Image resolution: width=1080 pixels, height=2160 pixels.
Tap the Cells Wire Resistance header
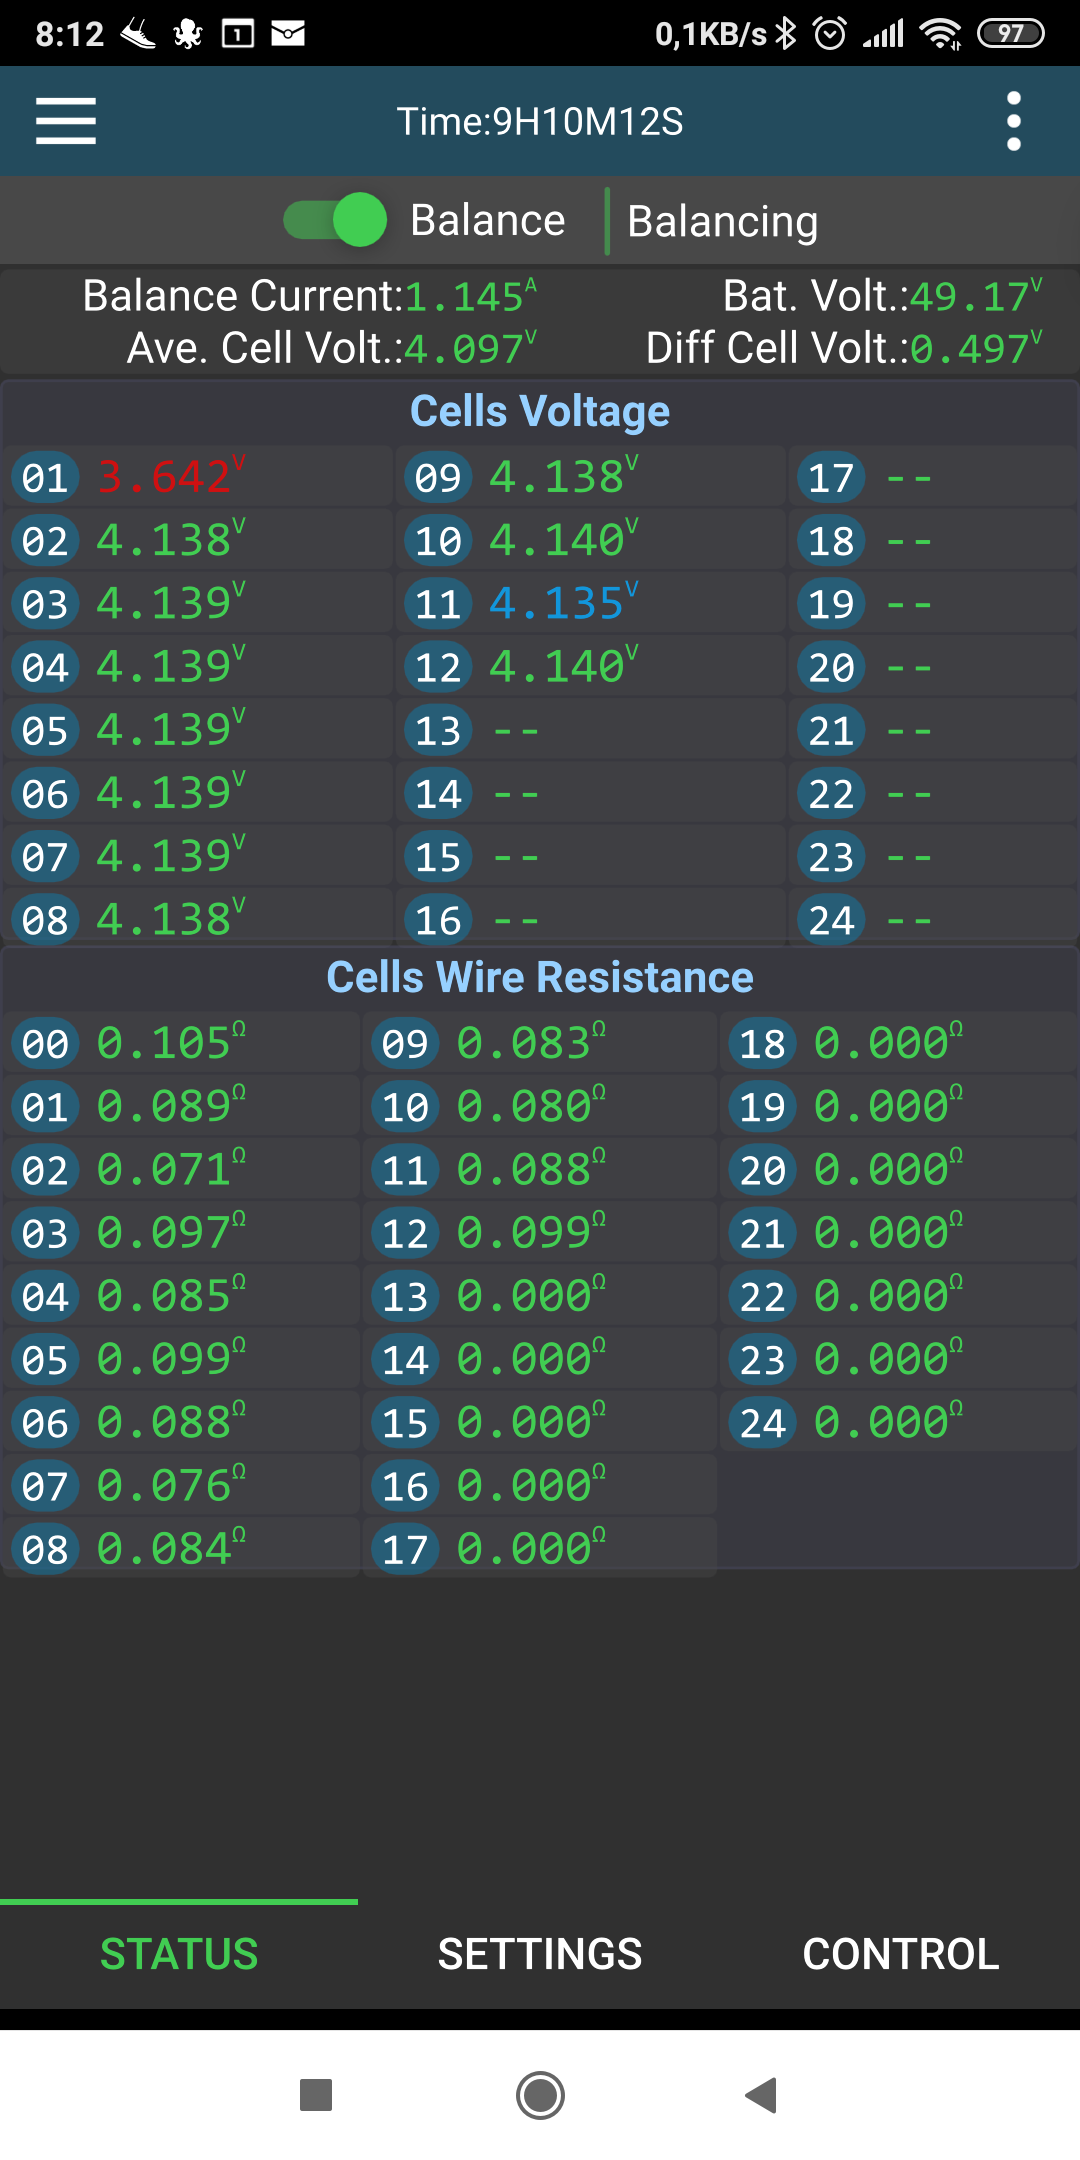(540, 977)
